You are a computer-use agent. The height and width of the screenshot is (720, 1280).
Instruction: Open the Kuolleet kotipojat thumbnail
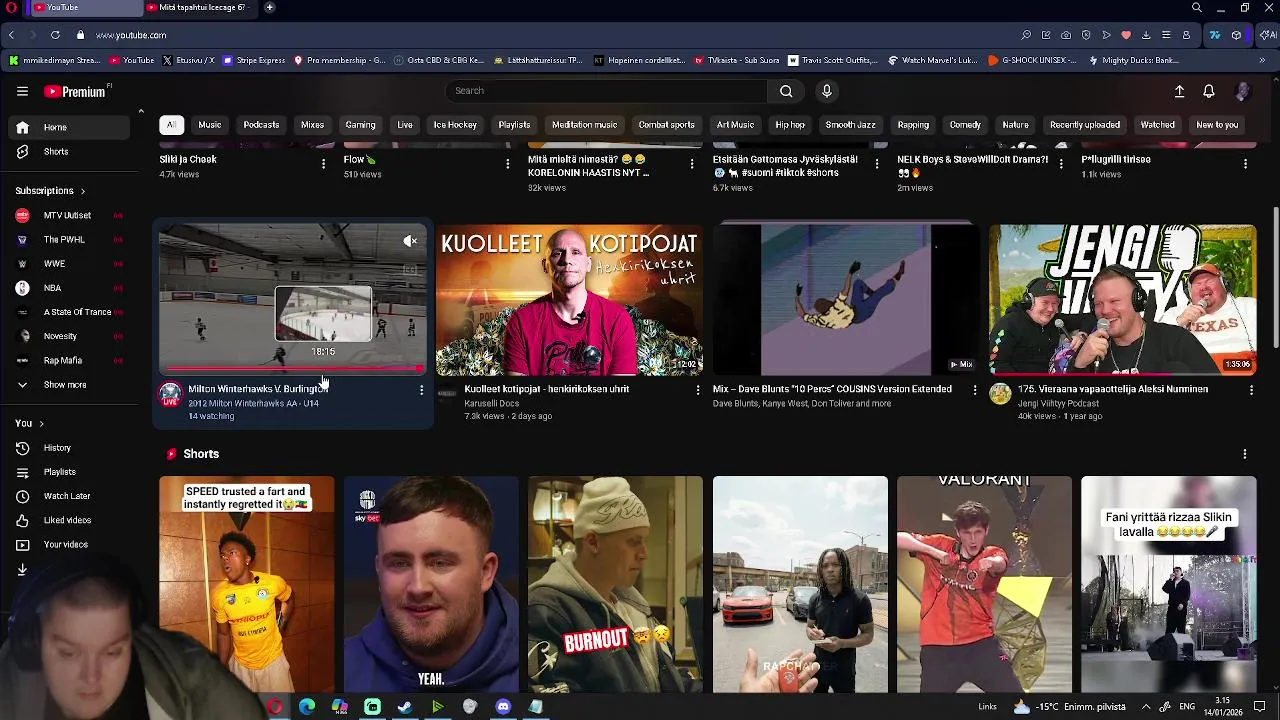tap(569, 299)
